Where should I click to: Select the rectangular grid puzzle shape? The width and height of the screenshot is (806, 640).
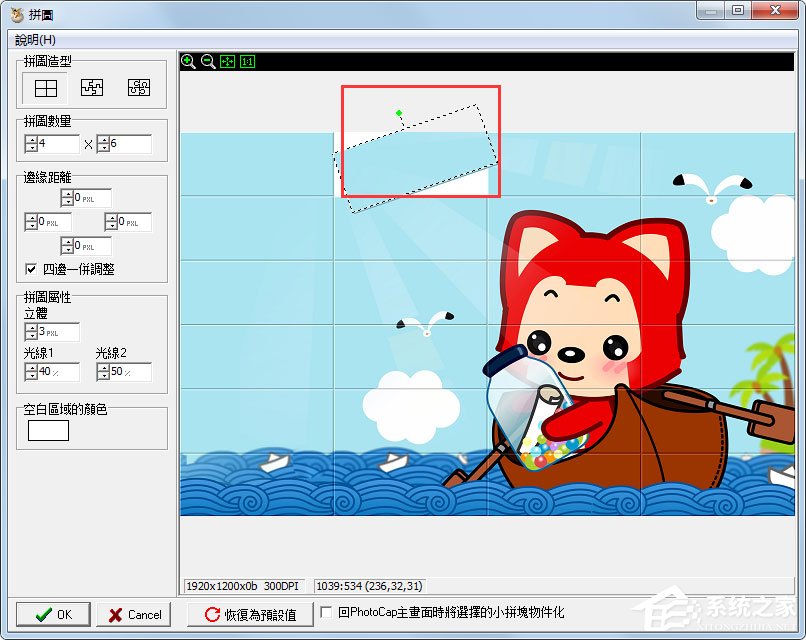click(45, 88)
